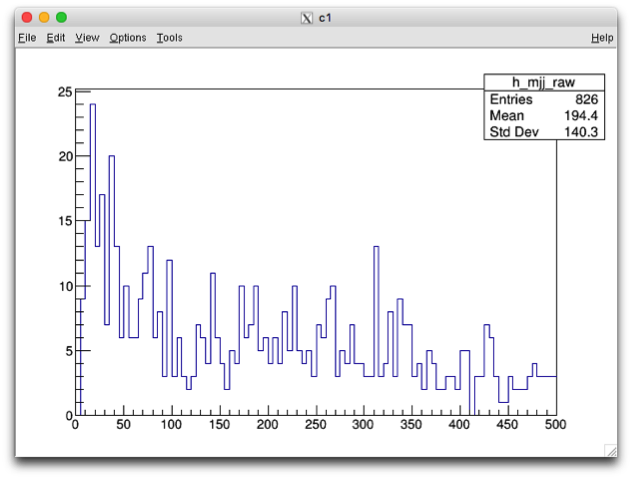Open the Options menu
Screen dimensions: 632x479
tap(128, 38)
